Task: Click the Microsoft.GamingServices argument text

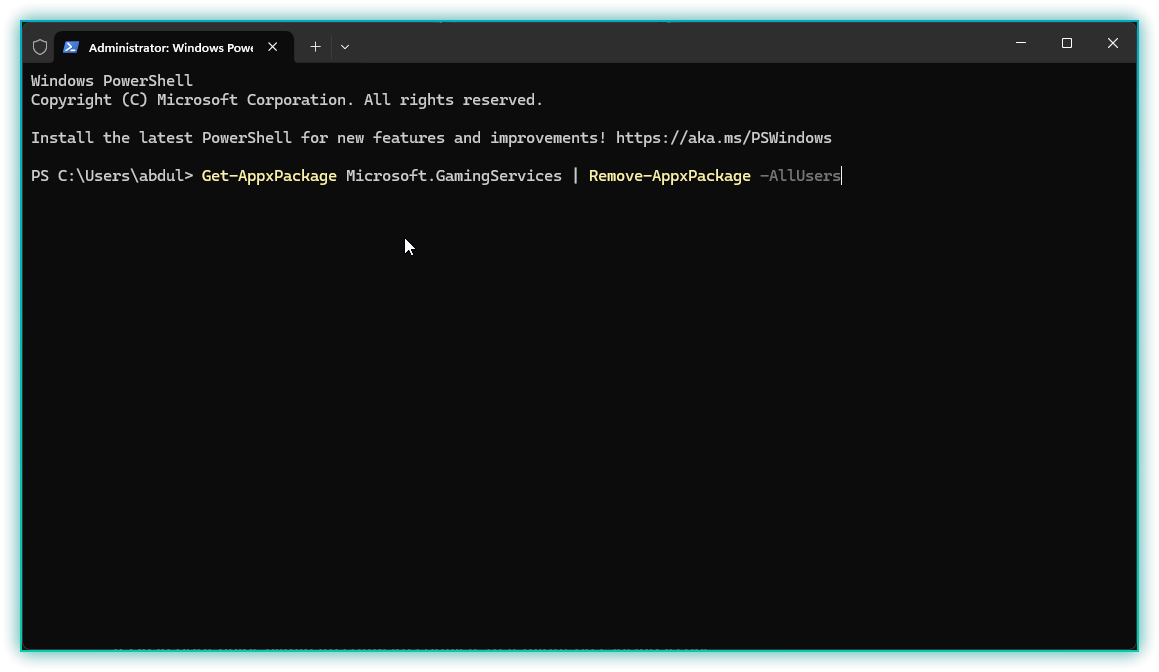Action: click(x=454, y=176)
